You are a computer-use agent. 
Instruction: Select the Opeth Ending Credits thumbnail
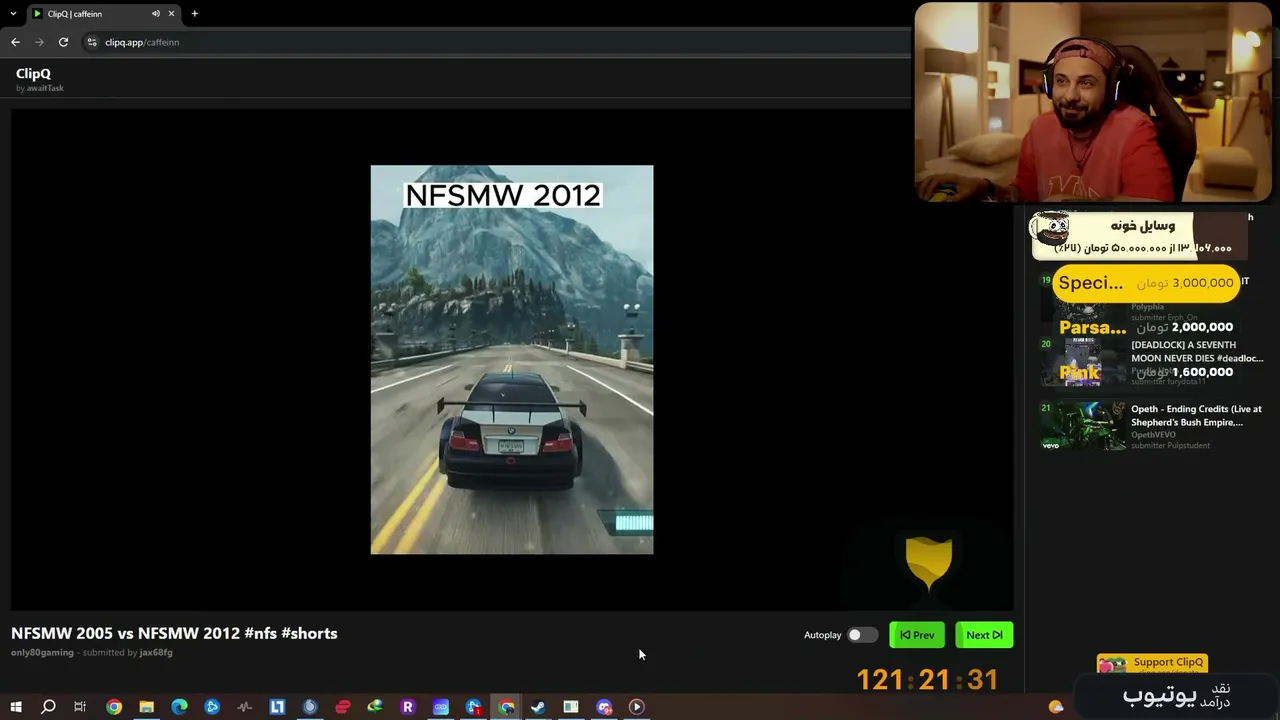[x=1083, y=426]
